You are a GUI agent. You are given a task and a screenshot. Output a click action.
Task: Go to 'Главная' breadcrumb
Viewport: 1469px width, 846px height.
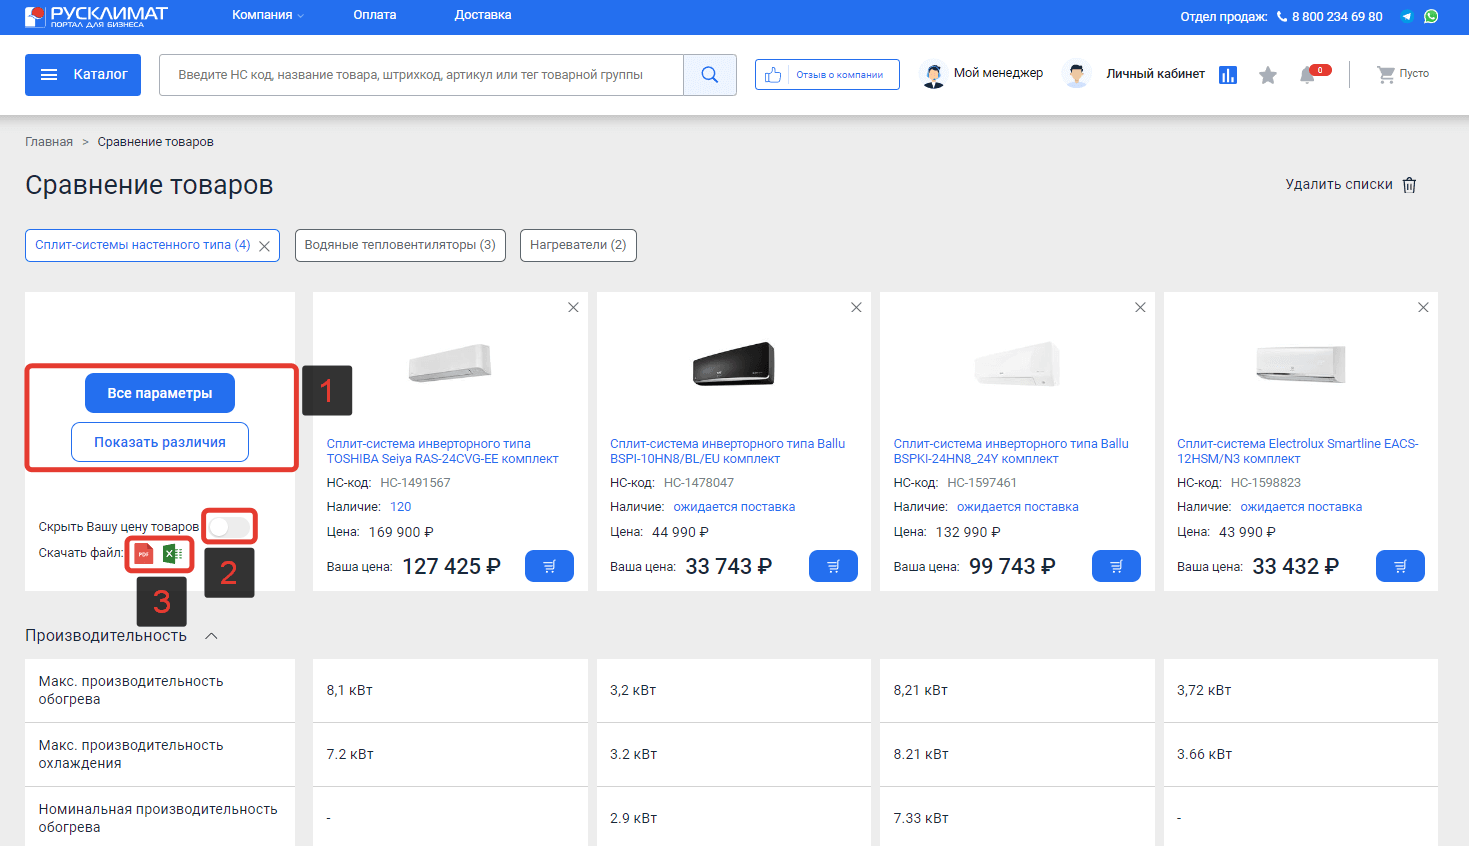pos(49,142)
